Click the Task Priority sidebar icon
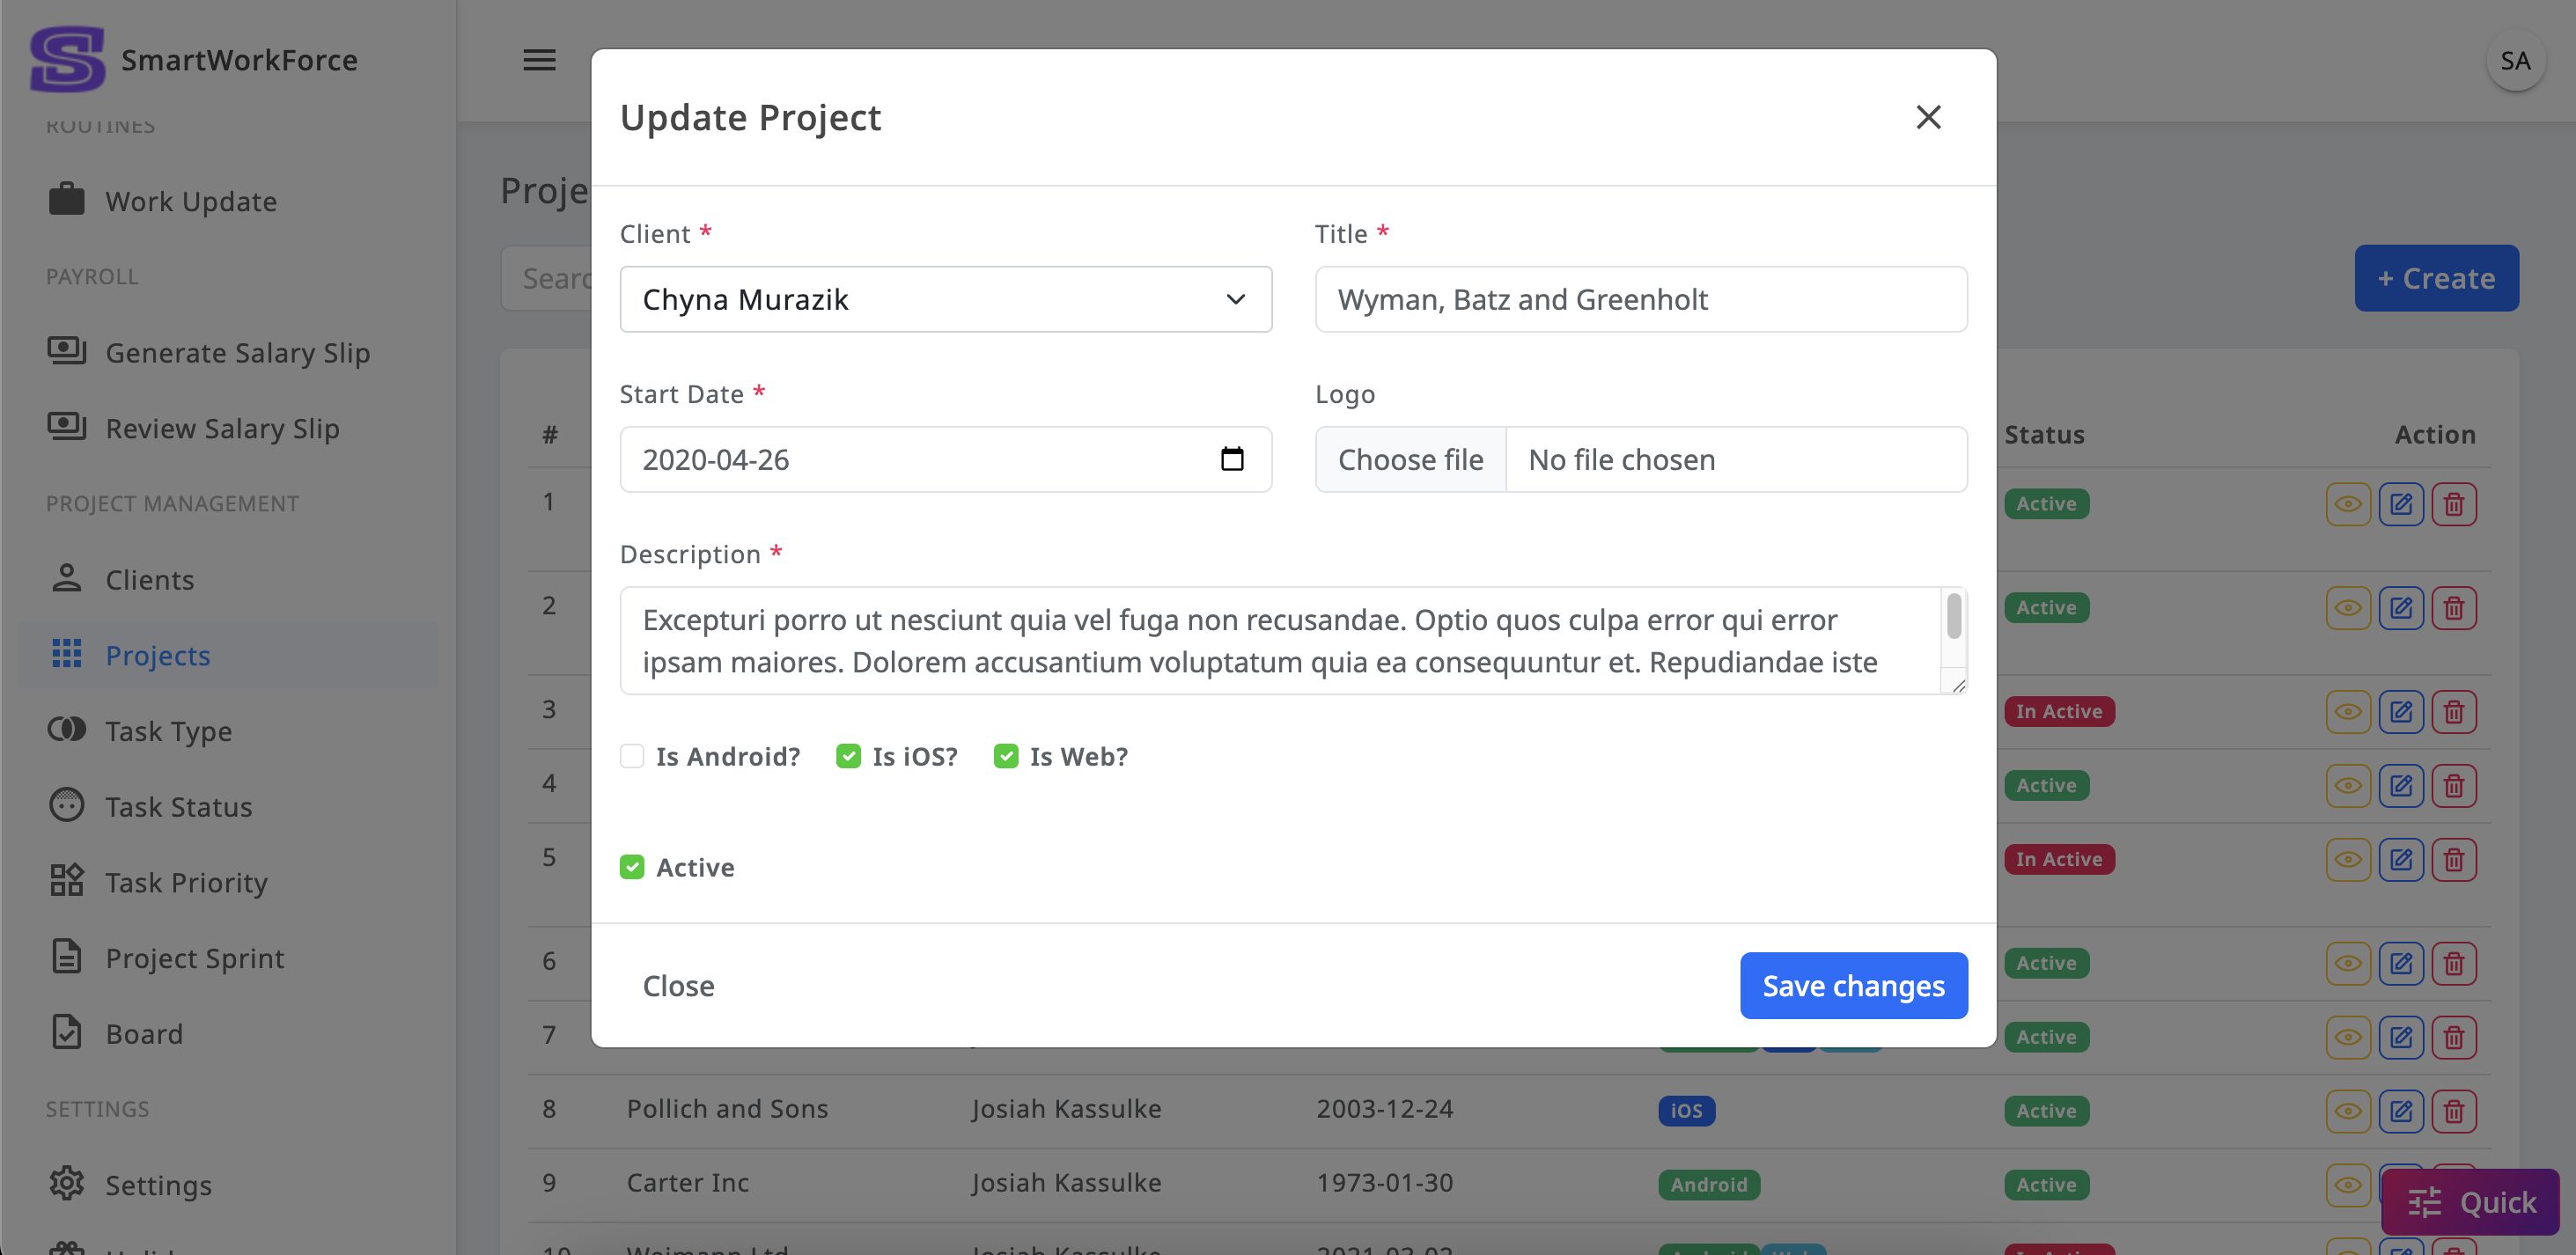This screenshot has width=2576, height=1255. pos(67,882)
